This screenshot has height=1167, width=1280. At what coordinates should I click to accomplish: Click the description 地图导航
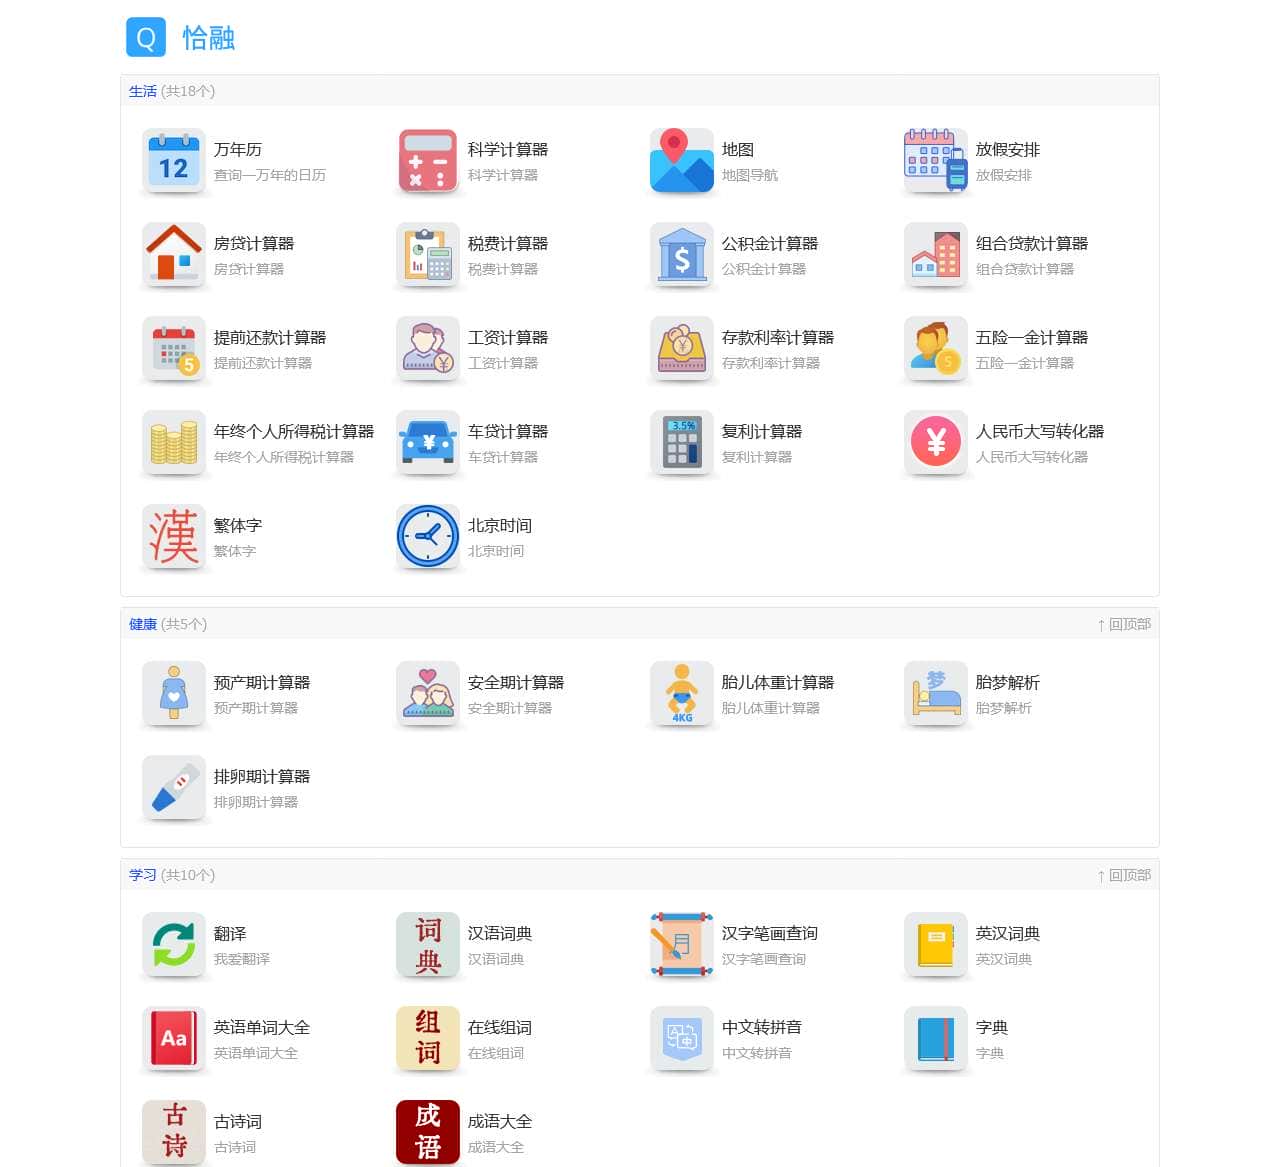(x=750, y=175)
